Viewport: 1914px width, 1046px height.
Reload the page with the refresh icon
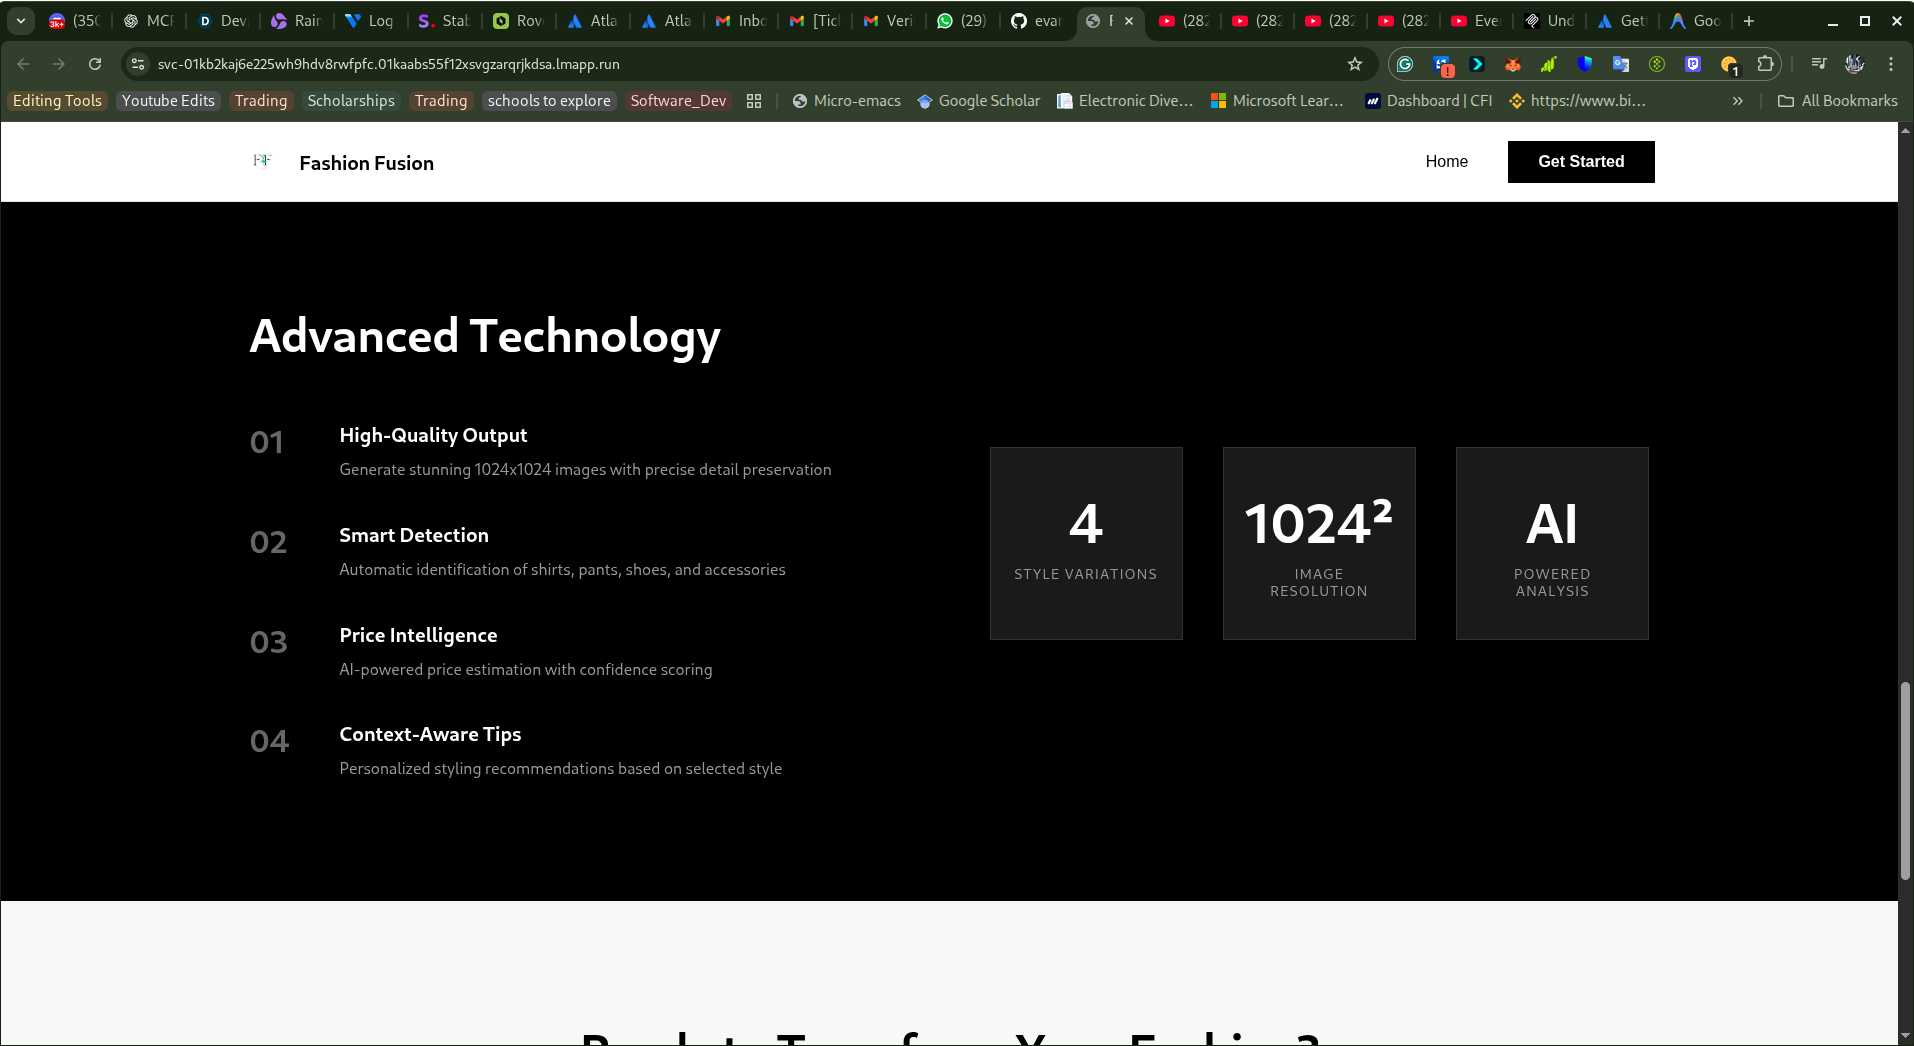[x=95, y=64]
